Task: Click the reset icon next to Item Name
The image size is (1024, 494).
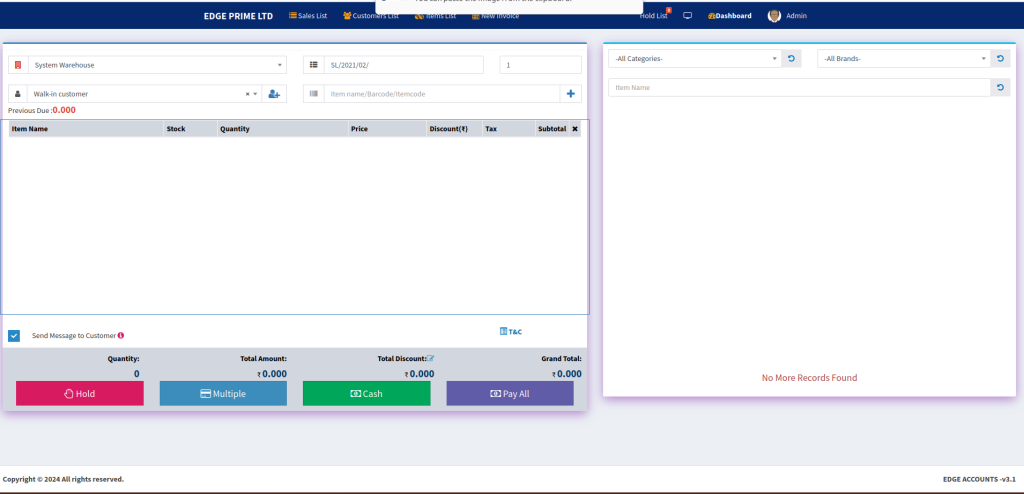Action: click(x=1001, y=88)
